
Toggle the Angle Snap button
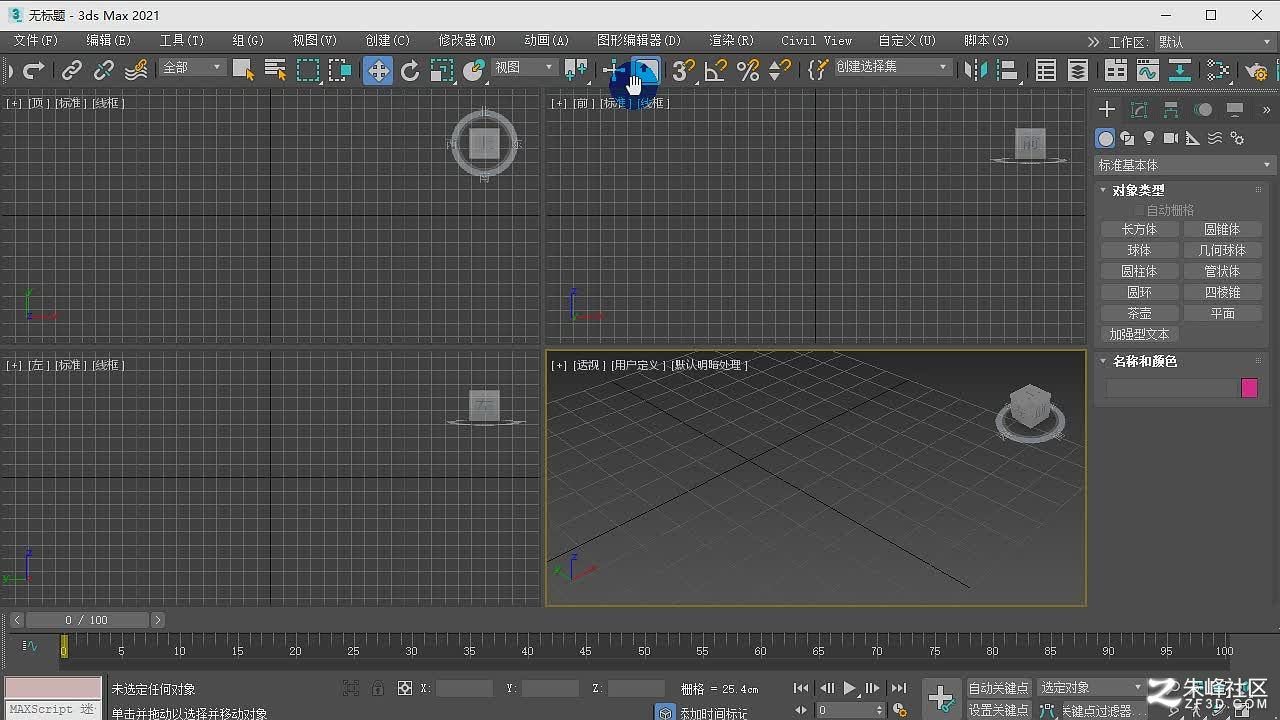click(716, 70)
